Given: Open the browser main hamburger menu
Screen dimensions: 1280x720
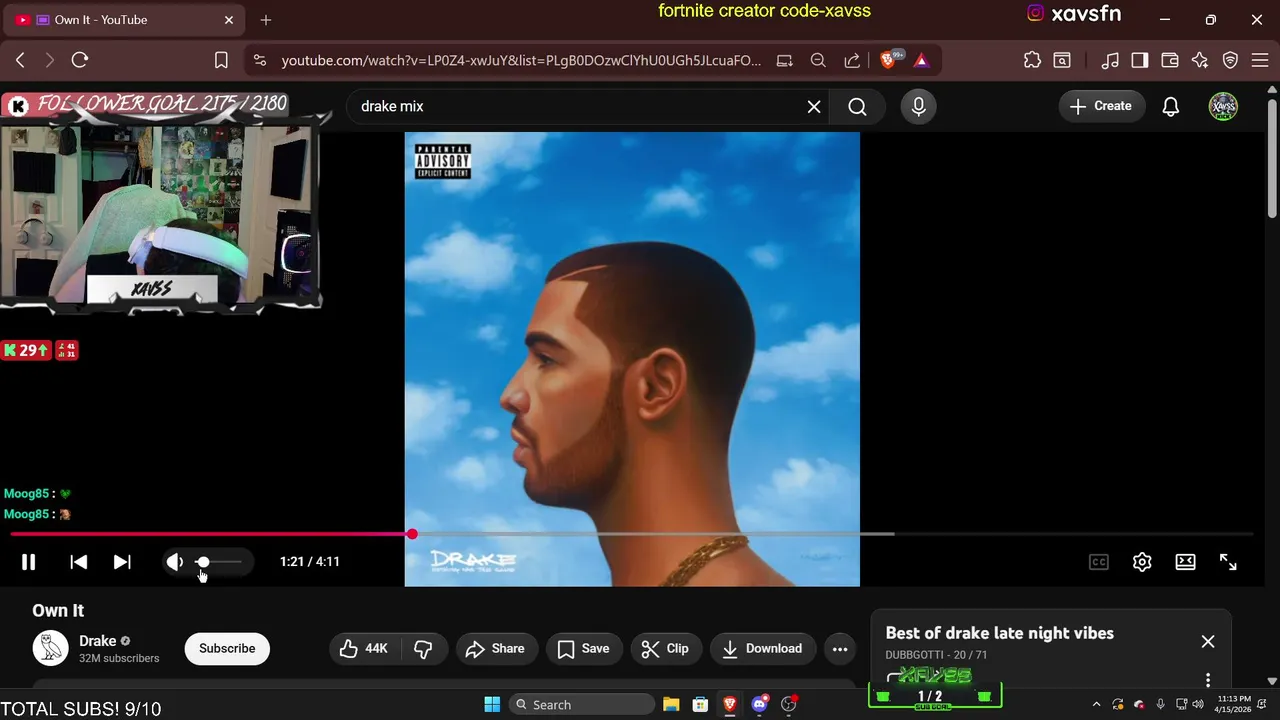Looking at the screenshot, I should click(1259, 60).
